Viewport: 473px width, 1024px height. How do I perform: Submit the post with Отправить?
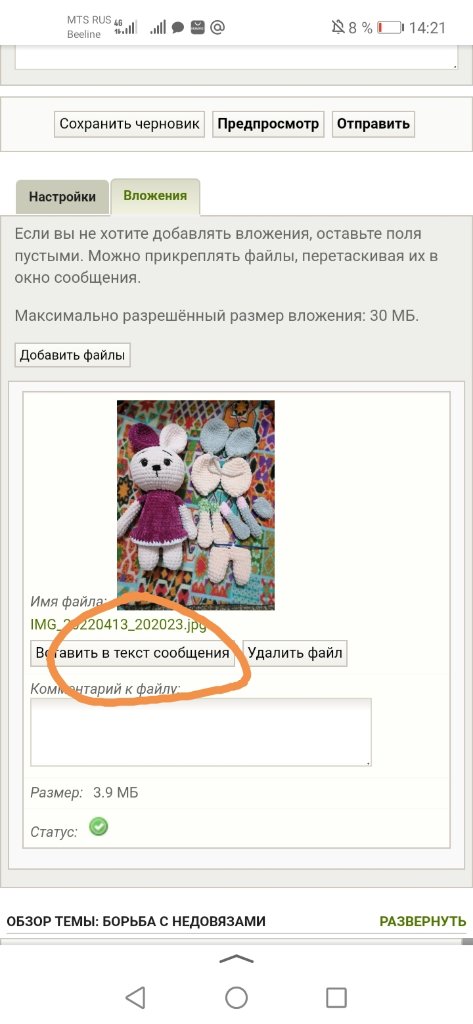[x=373, y=123]
